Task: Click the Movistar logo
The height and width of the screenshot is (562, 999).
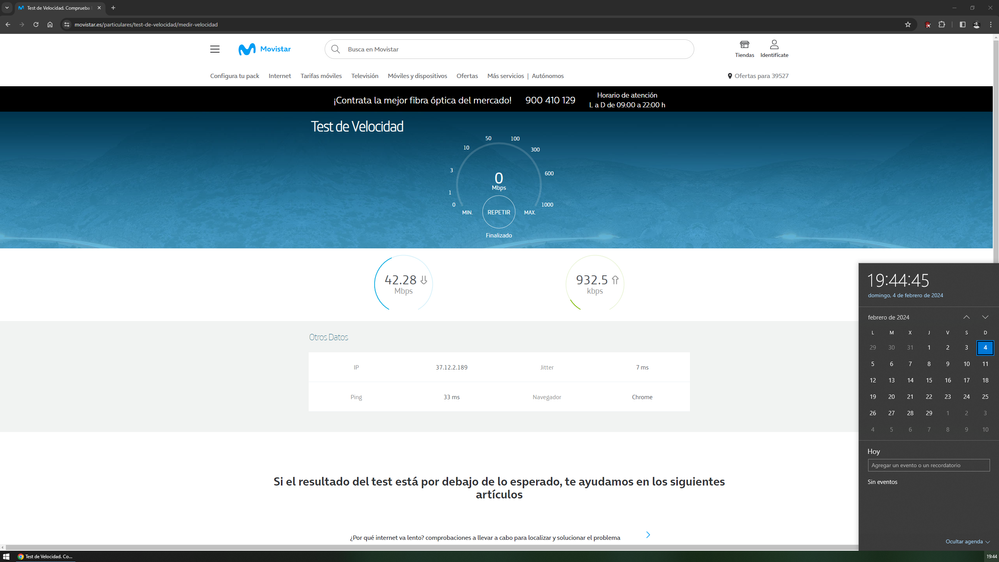Action: pos(264,49)
